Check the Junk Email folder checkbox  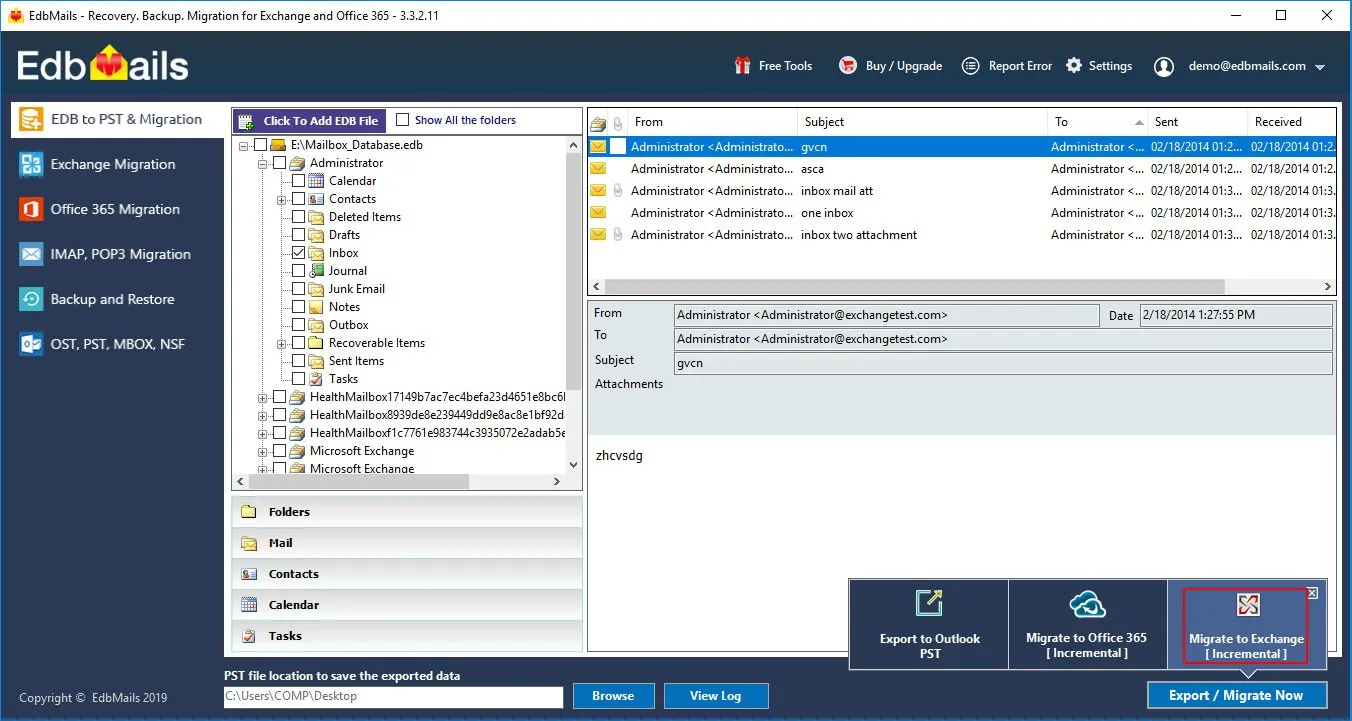(298, 289)
